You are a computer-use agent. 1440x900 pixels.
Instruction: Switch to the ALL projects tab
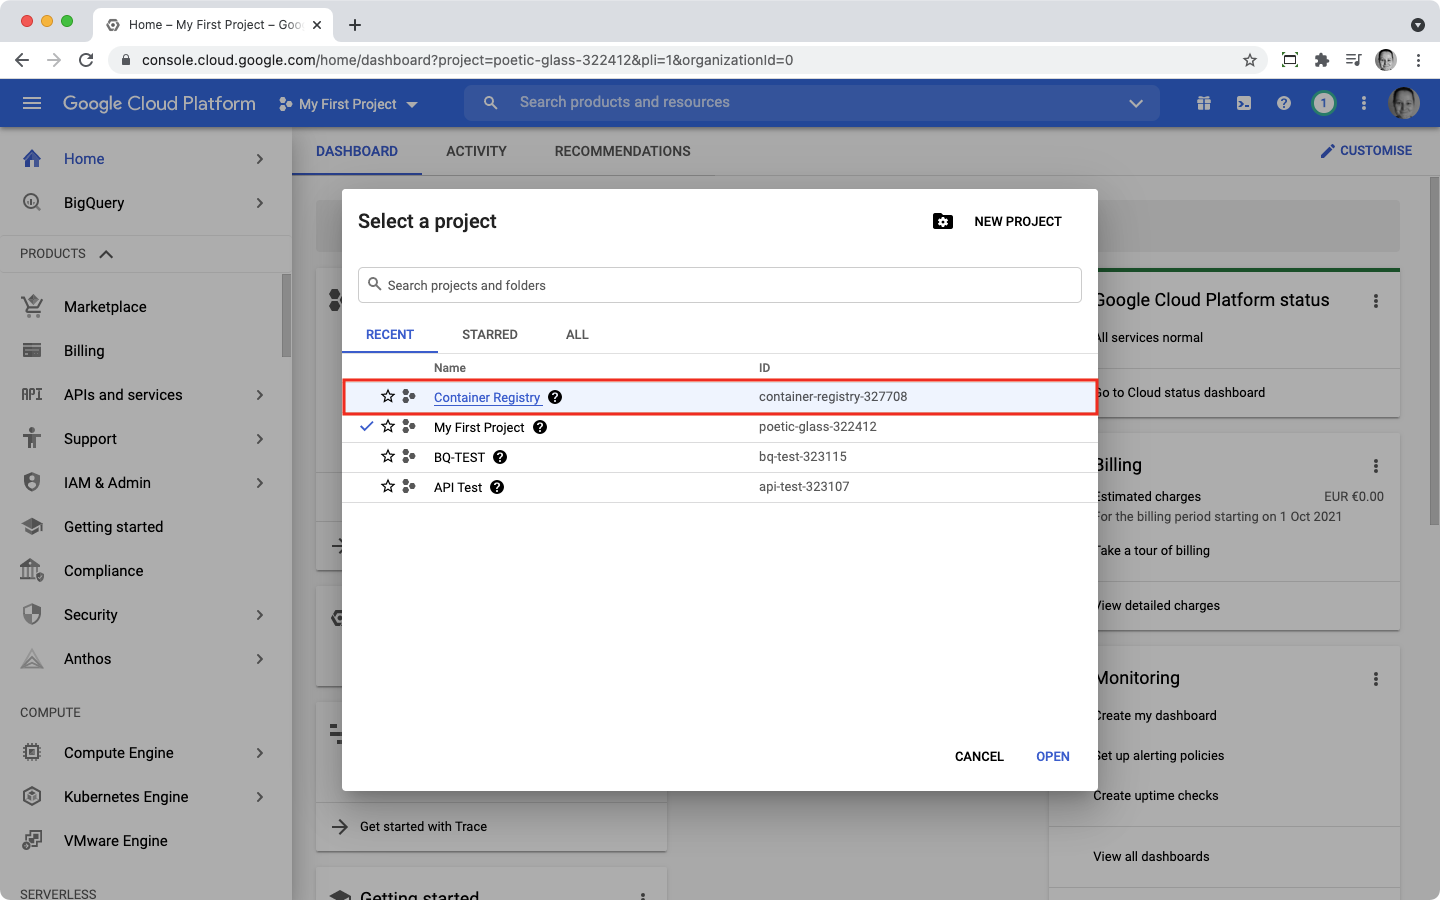tap(577, 335)
